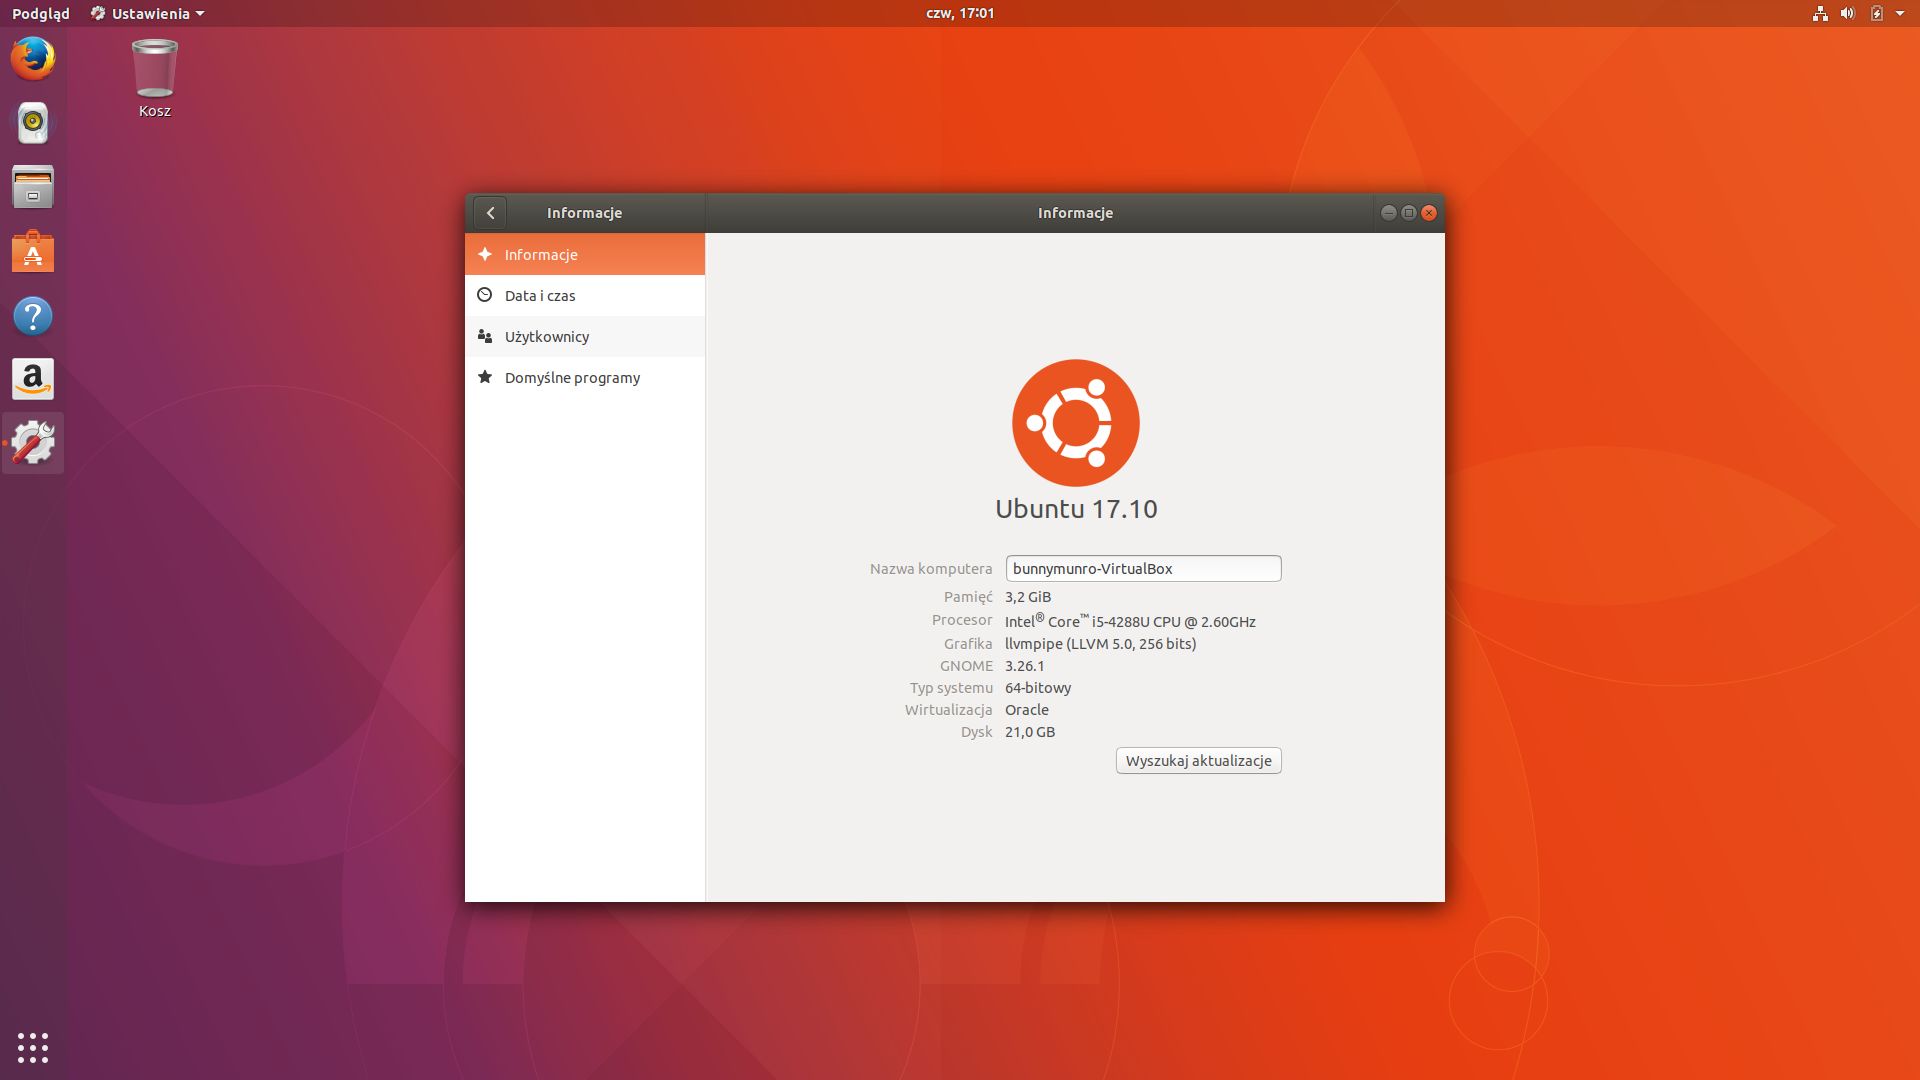1920x1080 pixels.
Task: Open the Ustawienia app menu dropdown
Action: (148, 14)
